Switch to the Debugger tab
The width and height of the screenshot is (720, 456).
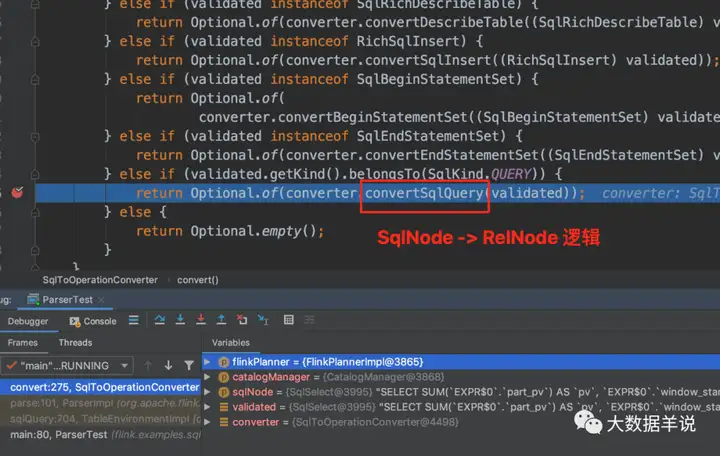[x=28, y=321]
